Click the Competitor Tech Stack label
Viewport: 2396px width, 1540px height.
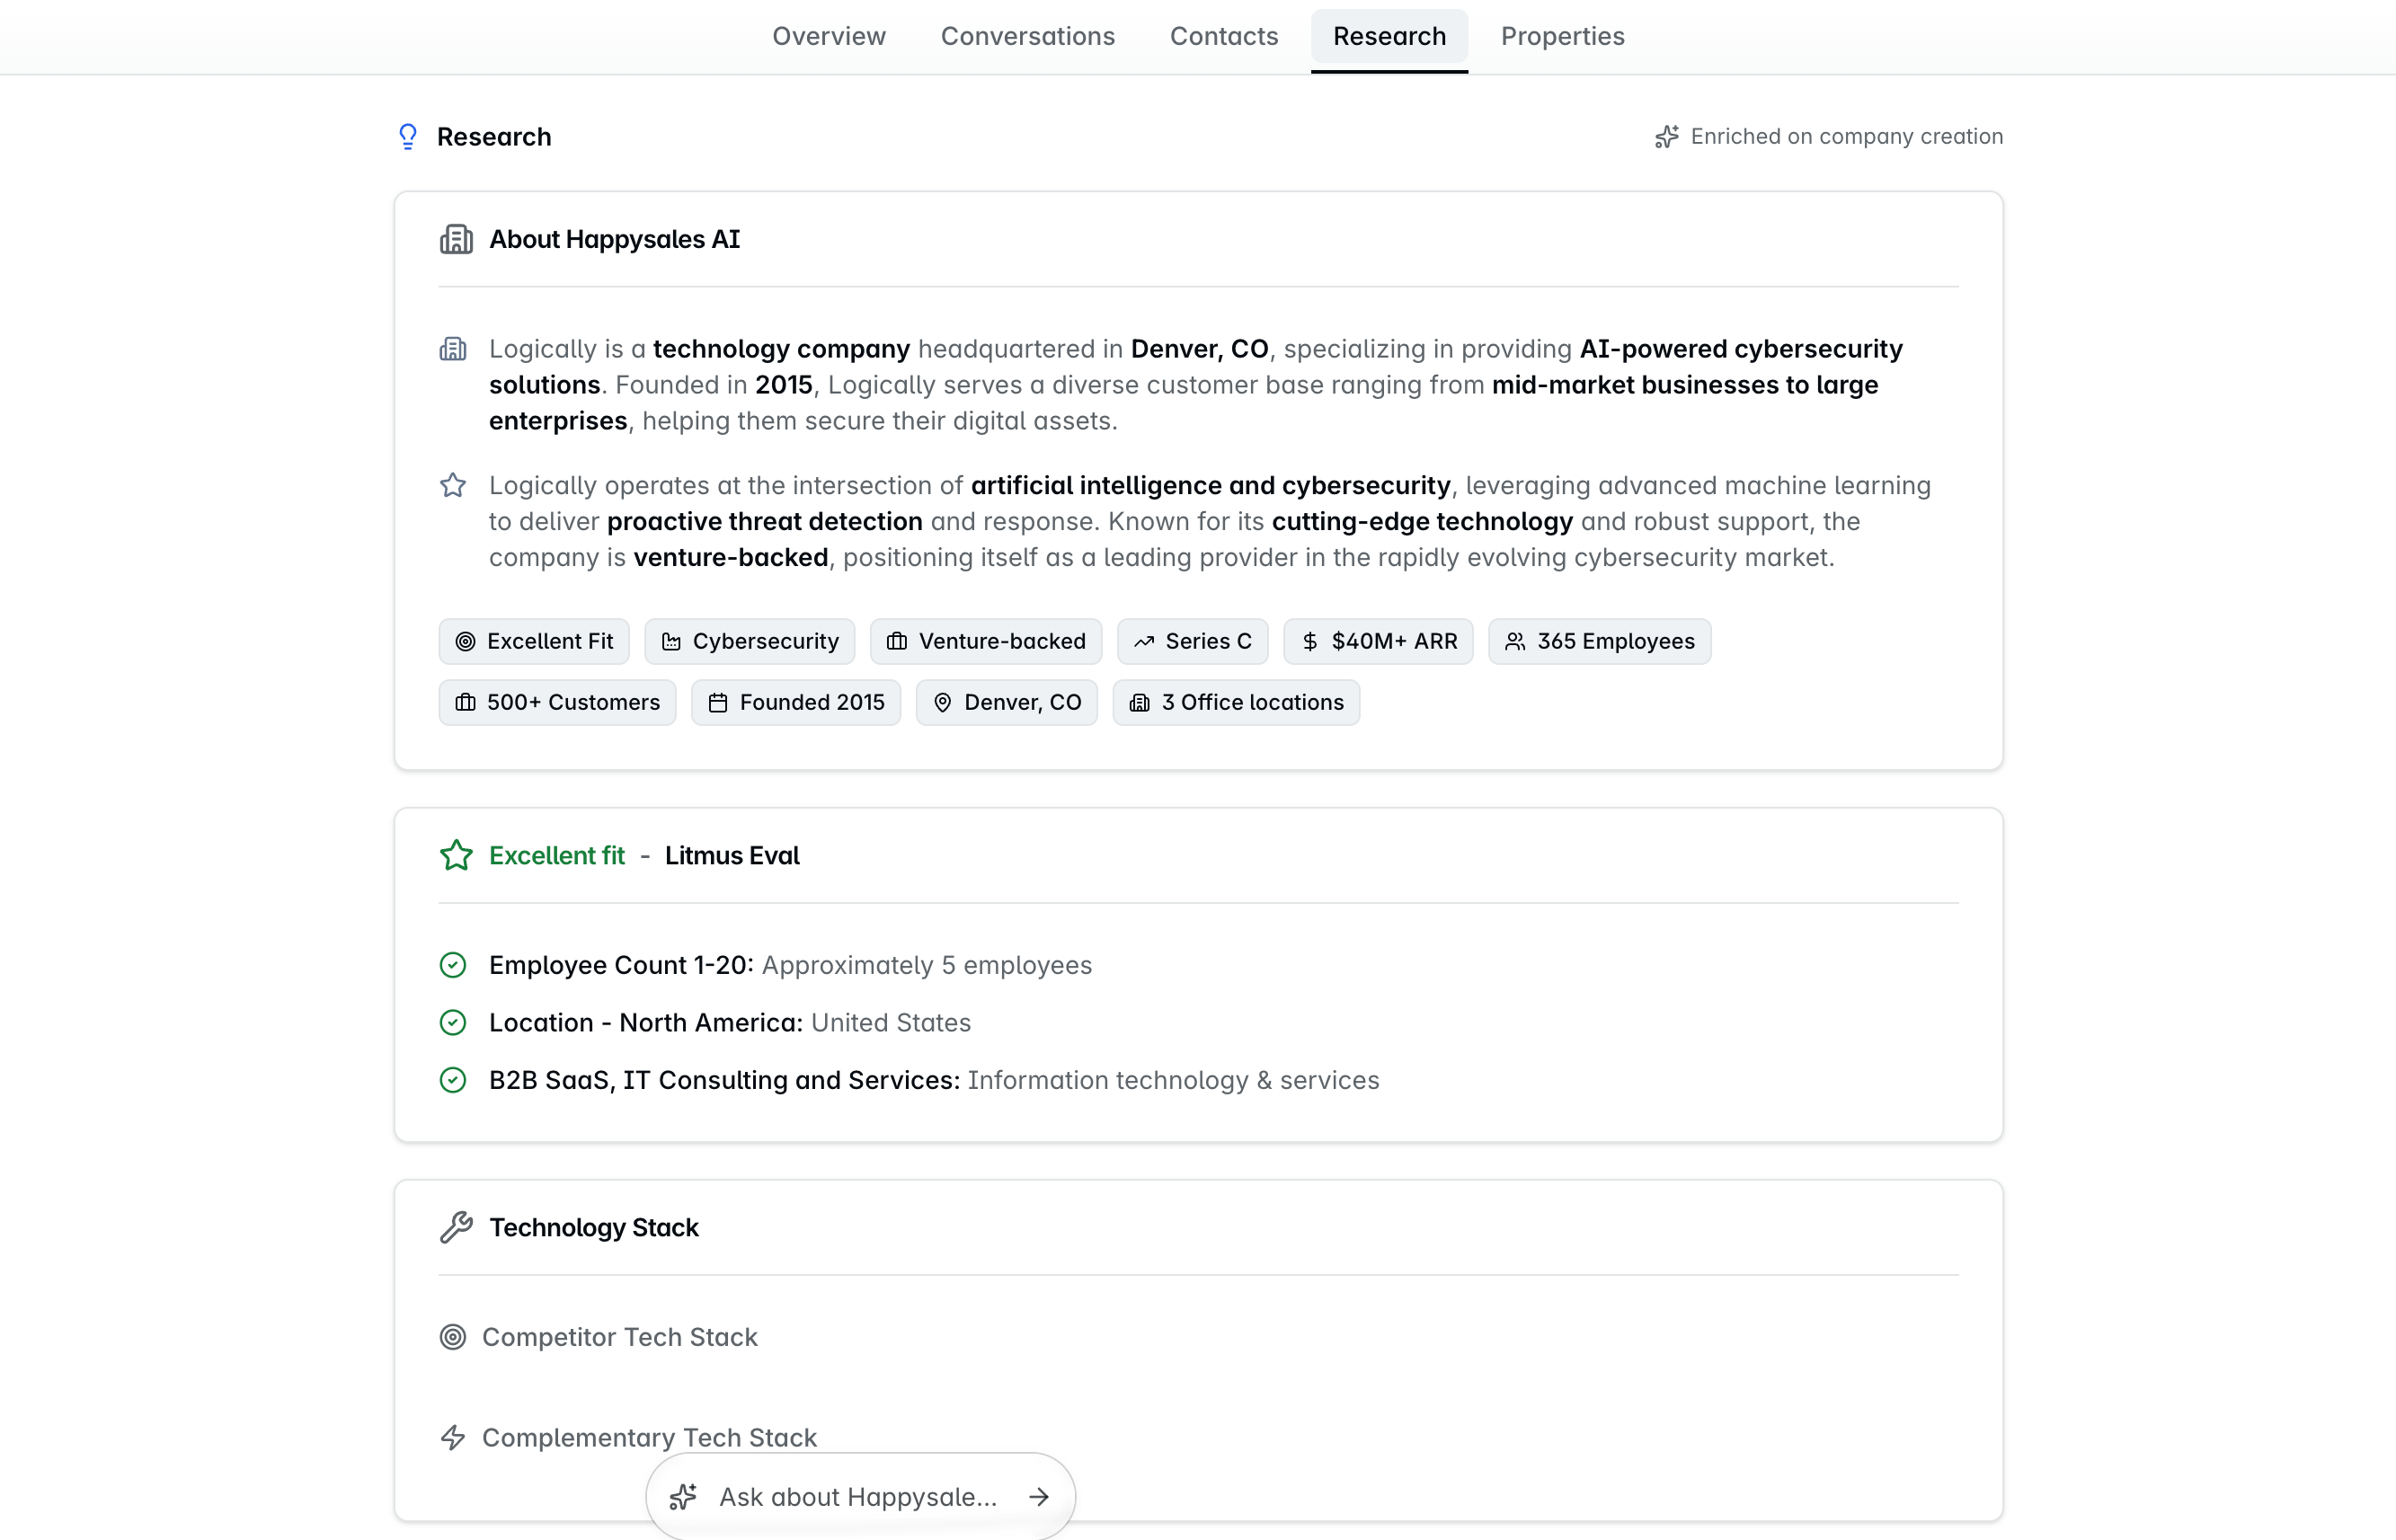[x=619, y=1337]
